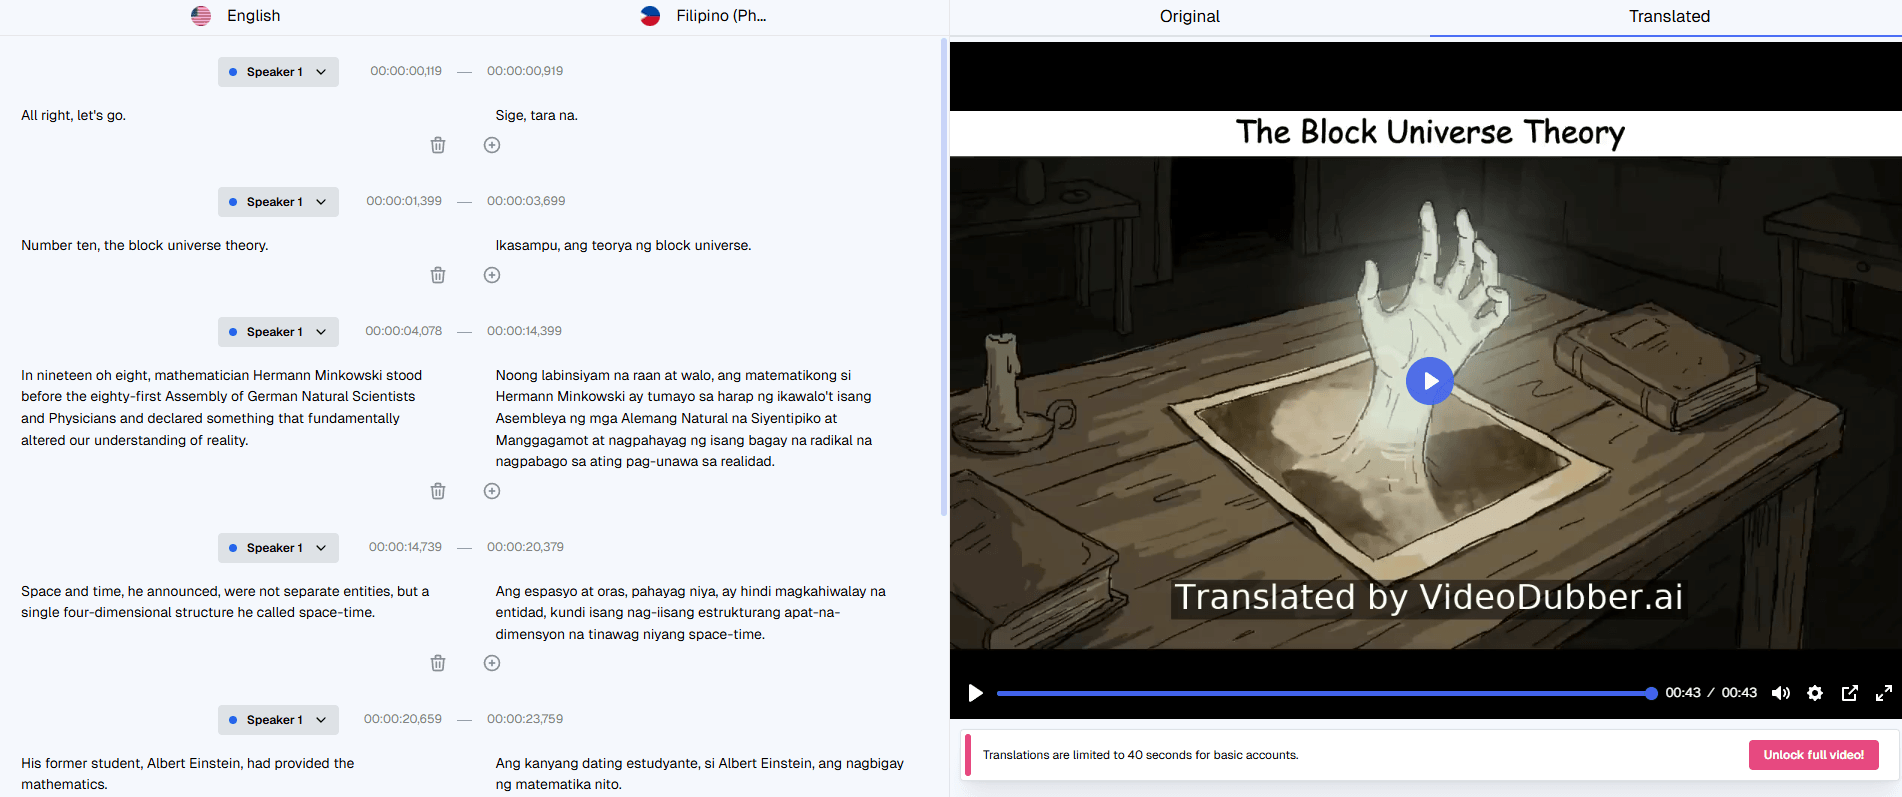Add segment after the Hermann Minkowski translation

pos(492,491)
